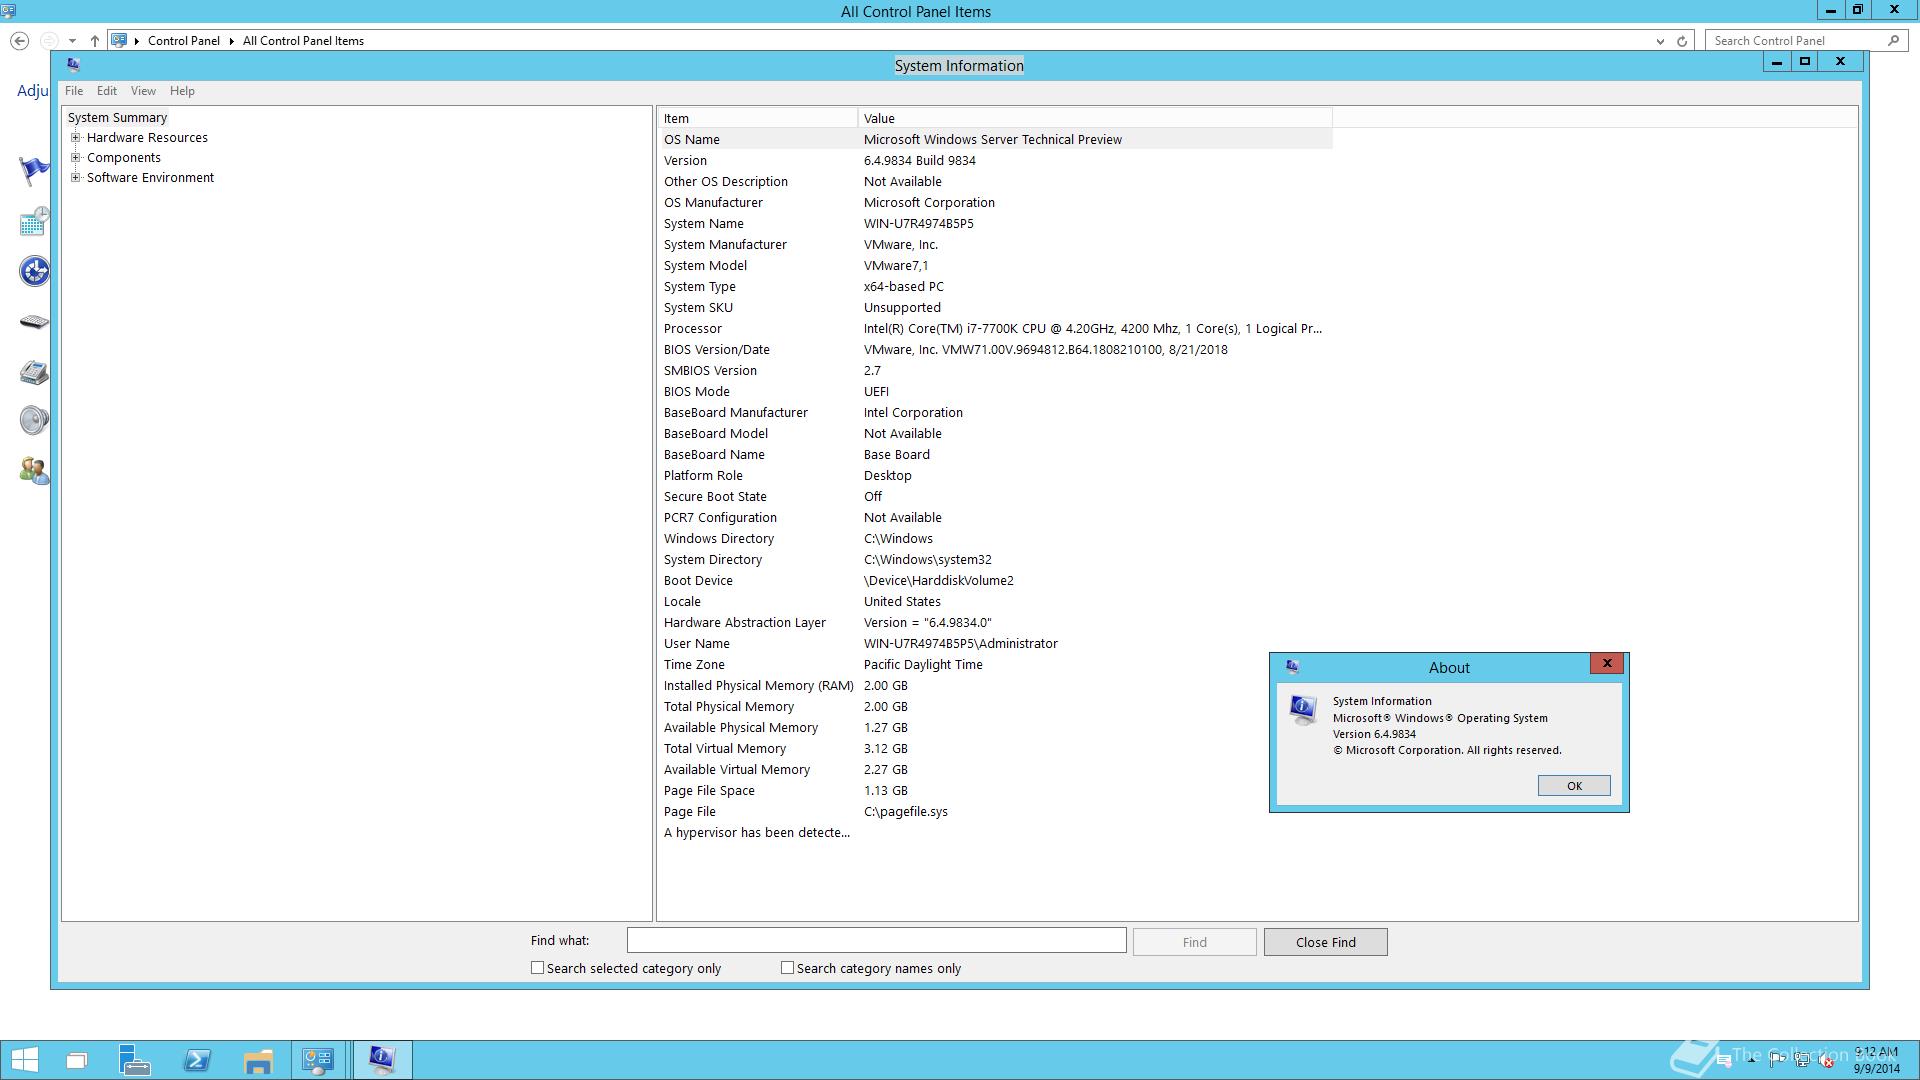Open the network icon in system tray

(x=1802, y=1061)
